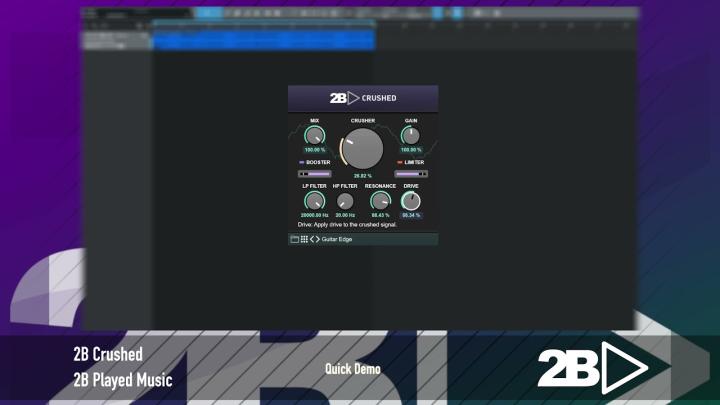Click the Gain knob
This screenshot has width=720, height=405.
[411, 135]
